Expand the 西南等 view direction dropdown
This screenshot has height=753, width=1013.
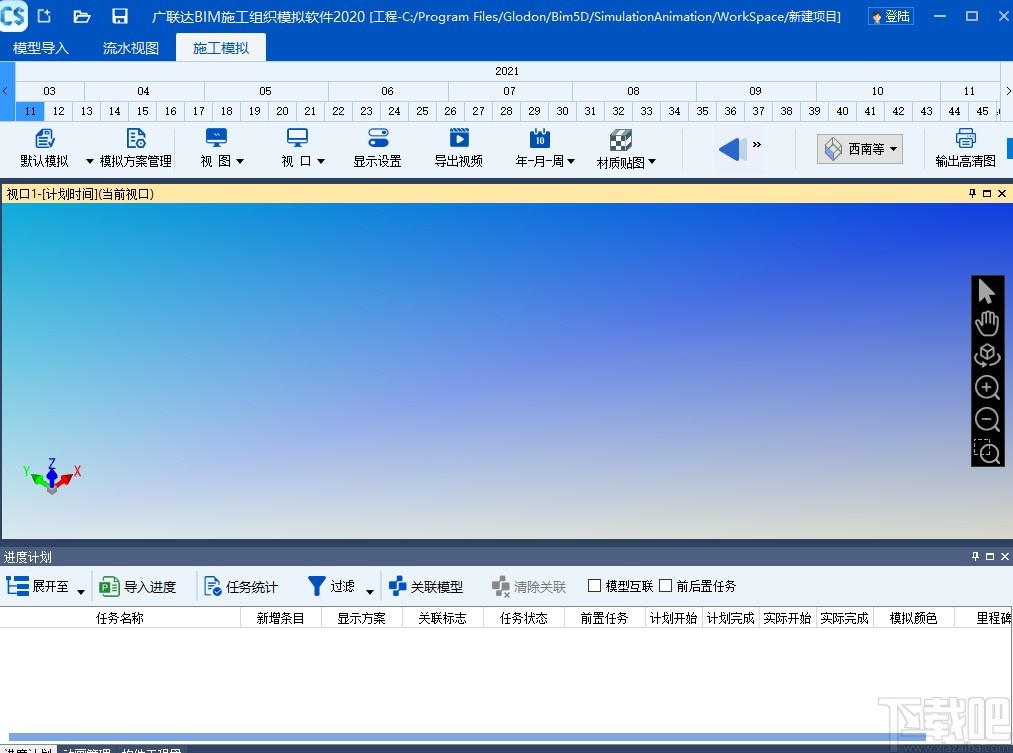click(858, 147)
